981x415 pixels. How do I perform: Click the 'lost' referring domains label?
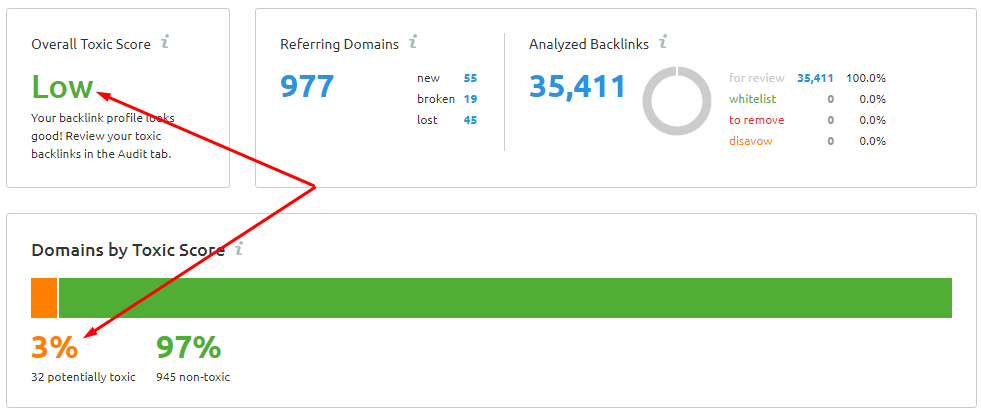pos(427,120)
